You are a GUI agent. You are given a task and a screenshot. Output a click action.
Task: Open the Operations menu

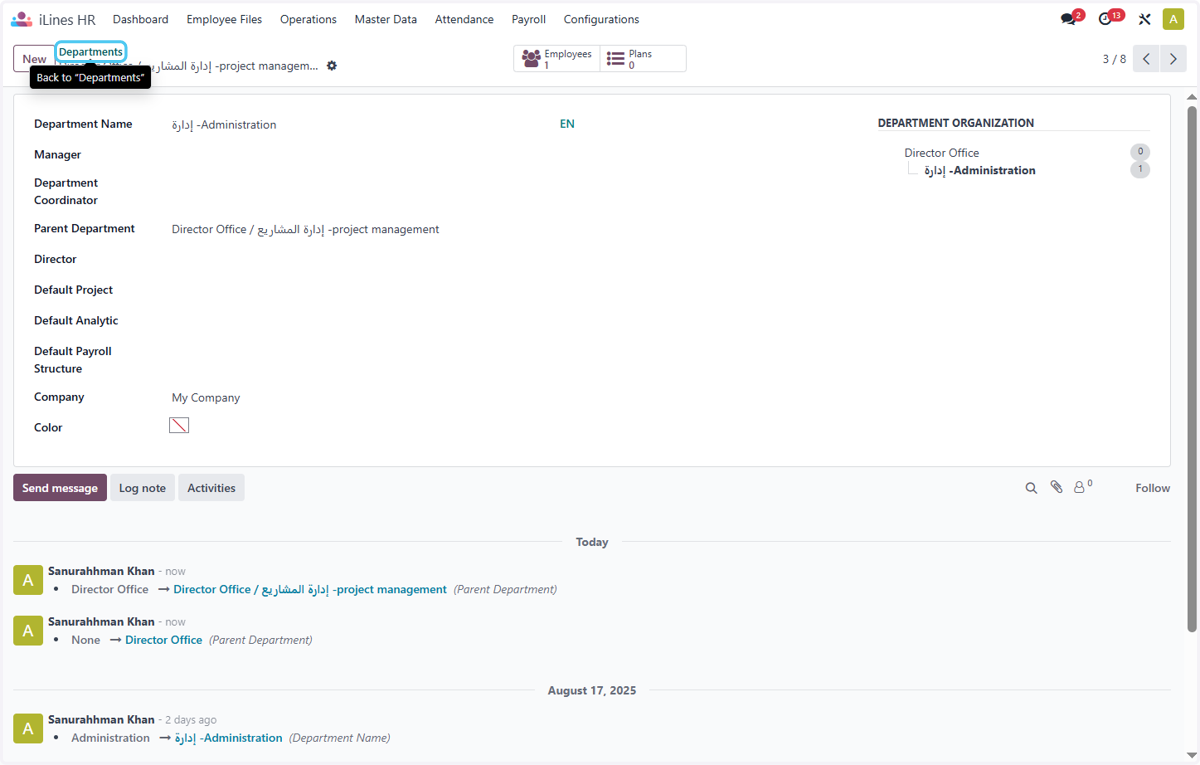click(308, 19)
